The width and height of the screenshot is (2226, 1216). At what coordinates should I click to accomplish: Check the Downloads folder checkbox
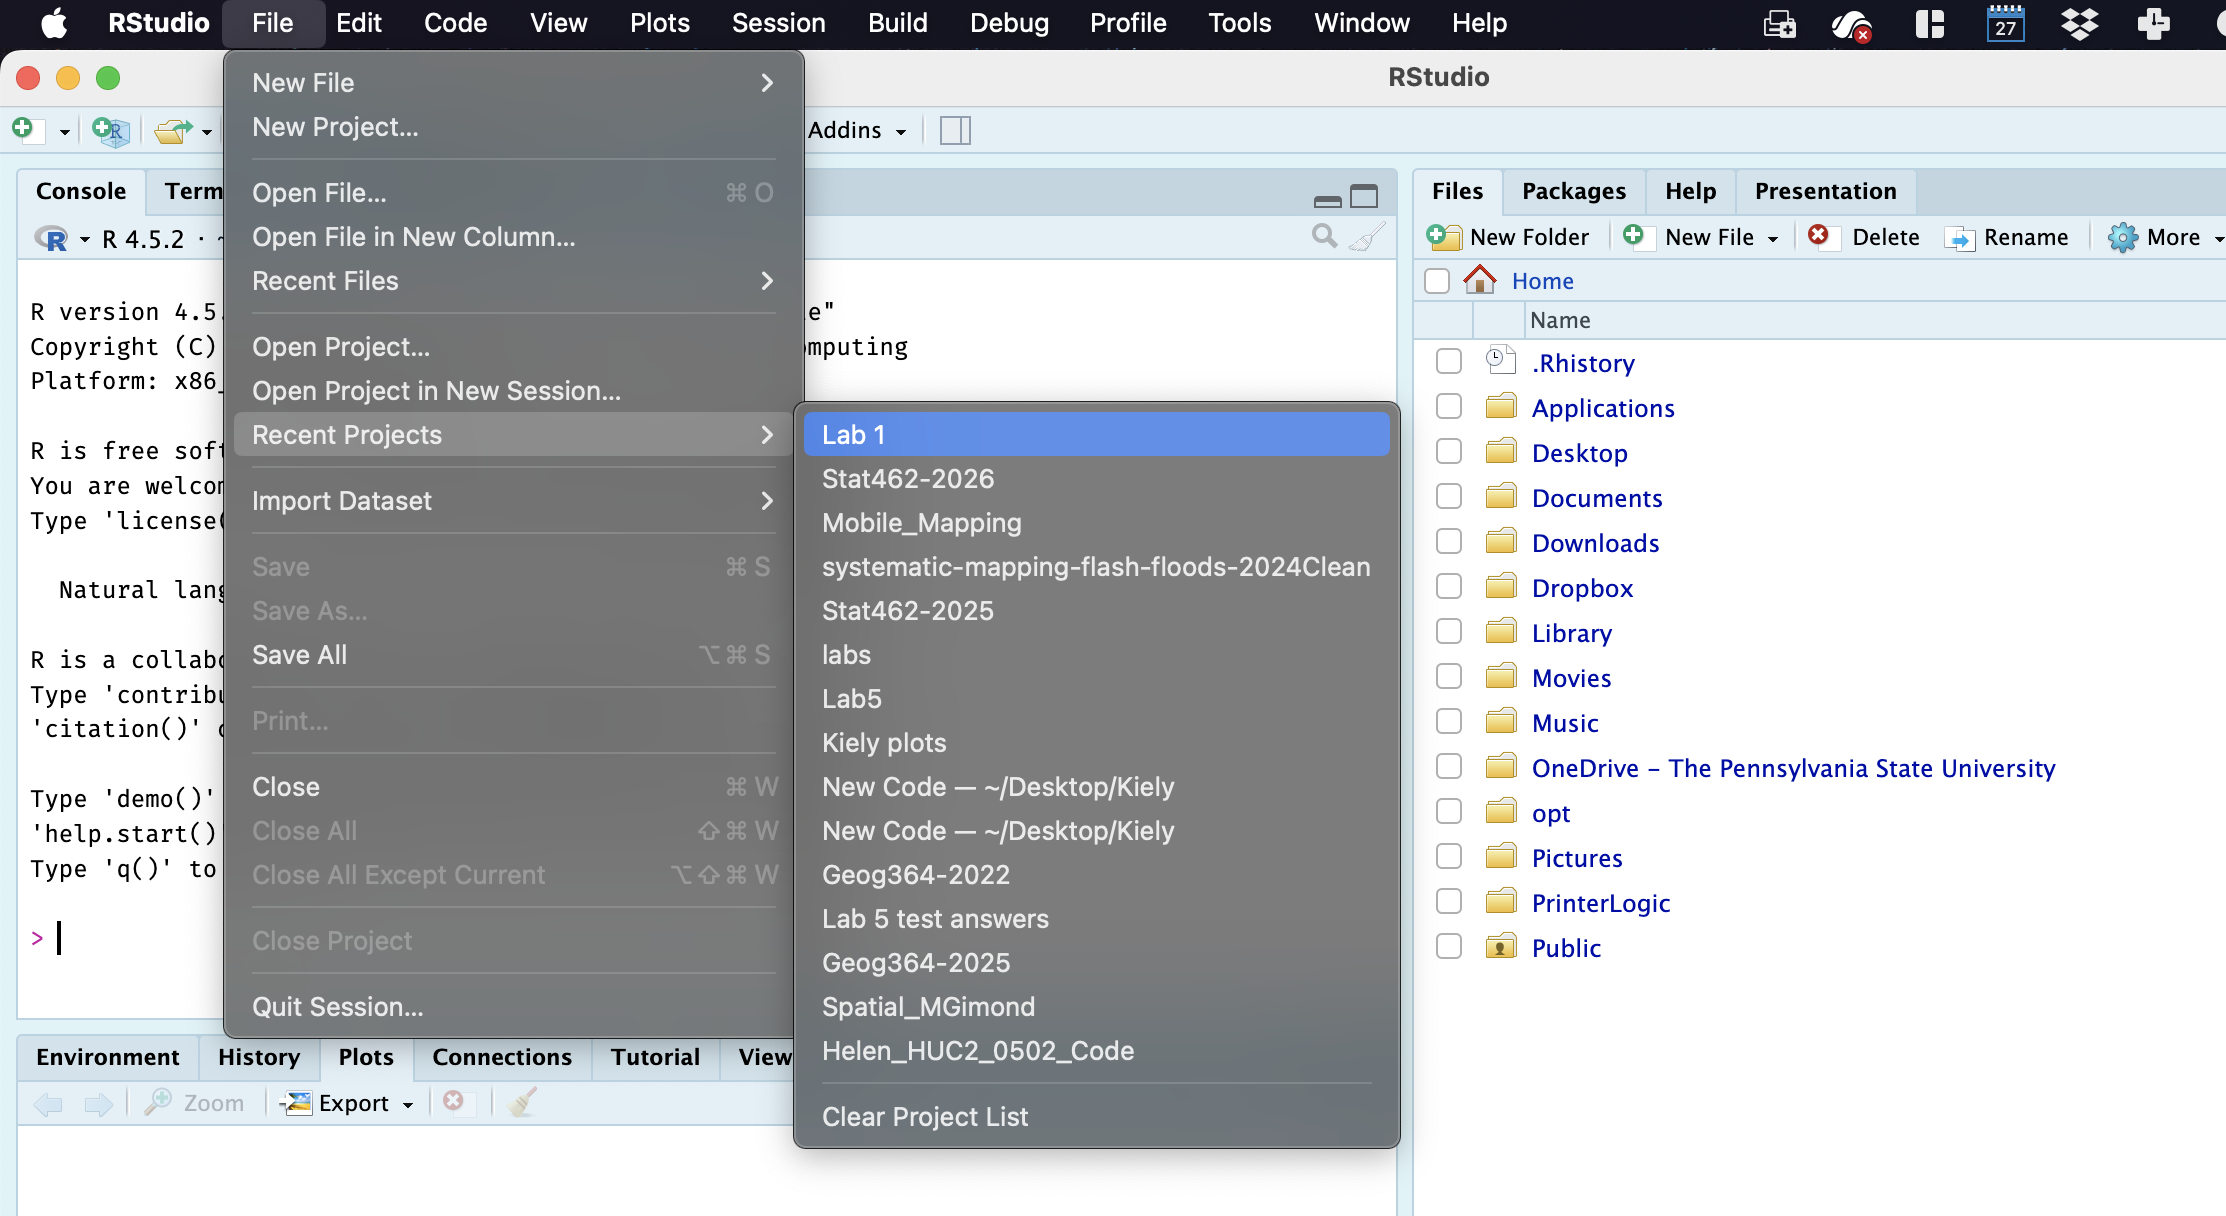(1448, 542)
